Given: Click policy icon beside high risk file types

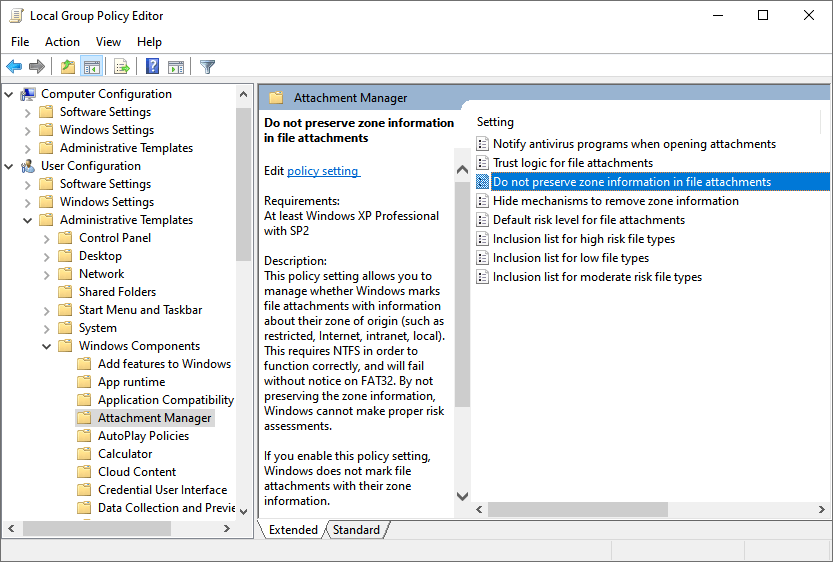Looking at the screenshot, I should (x=482, y=239).
